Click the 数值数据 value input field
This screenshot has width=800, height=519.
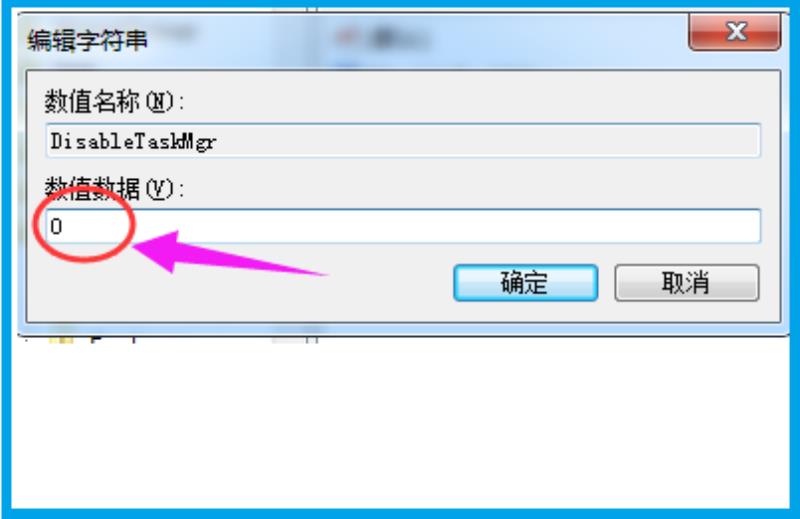[403, 226]
